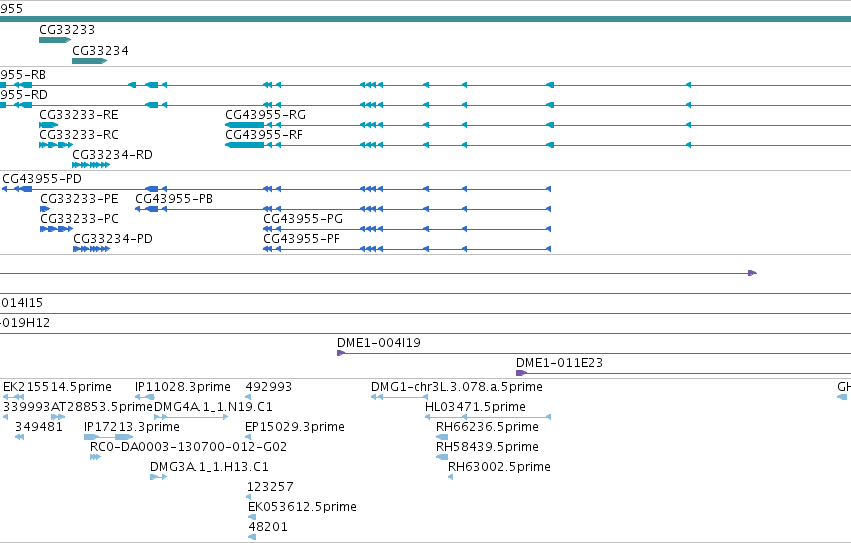Image resolution: width=851 pixels, height=543 pixels.
Task: Select EST EK215514.5prime
Action: 58,387
